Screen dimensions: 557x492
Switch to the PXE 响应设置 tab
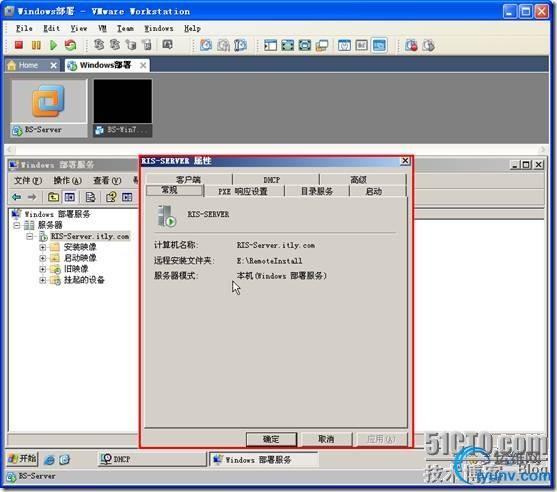(x=243, y=191)
